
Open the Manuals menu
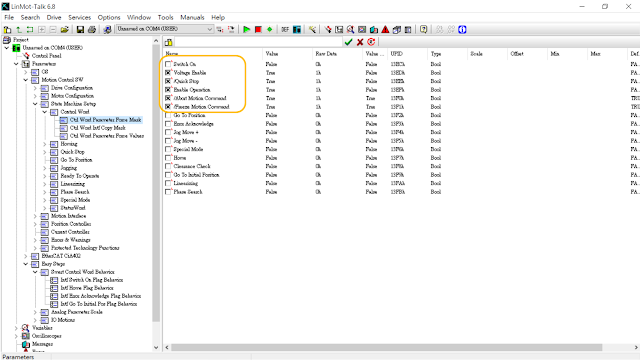click(x=192, y=18)
